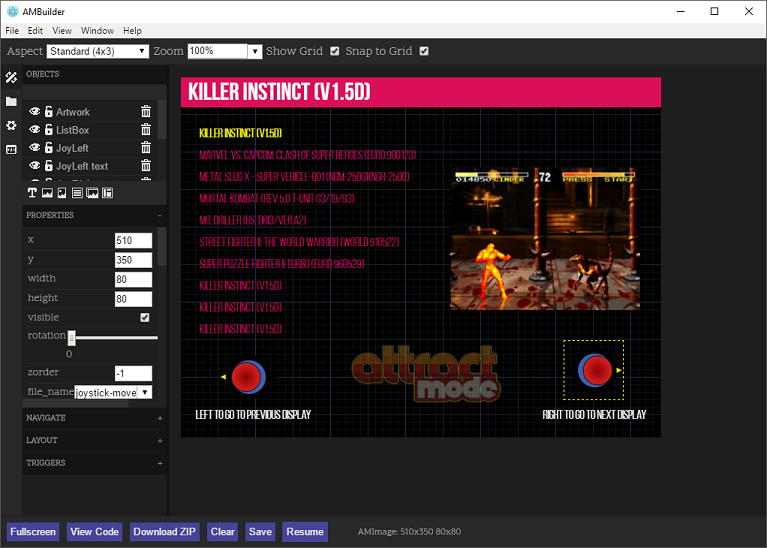Open the View menu
The image size is (767, 548).
tap(62, 30)
